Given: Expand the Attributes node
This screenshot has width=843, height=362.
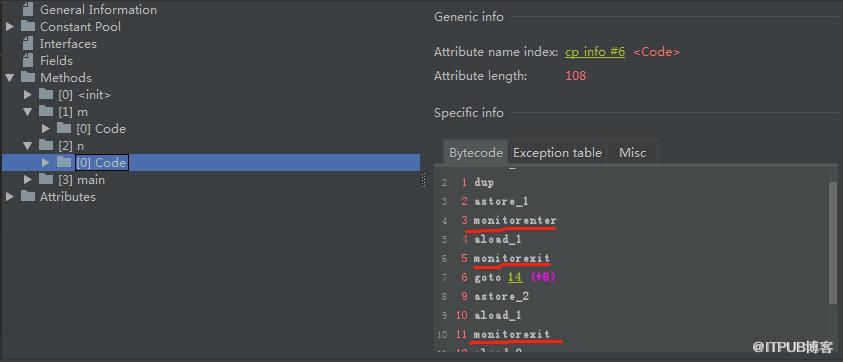Looking at the screenshot, I should [x=10, y=197].
